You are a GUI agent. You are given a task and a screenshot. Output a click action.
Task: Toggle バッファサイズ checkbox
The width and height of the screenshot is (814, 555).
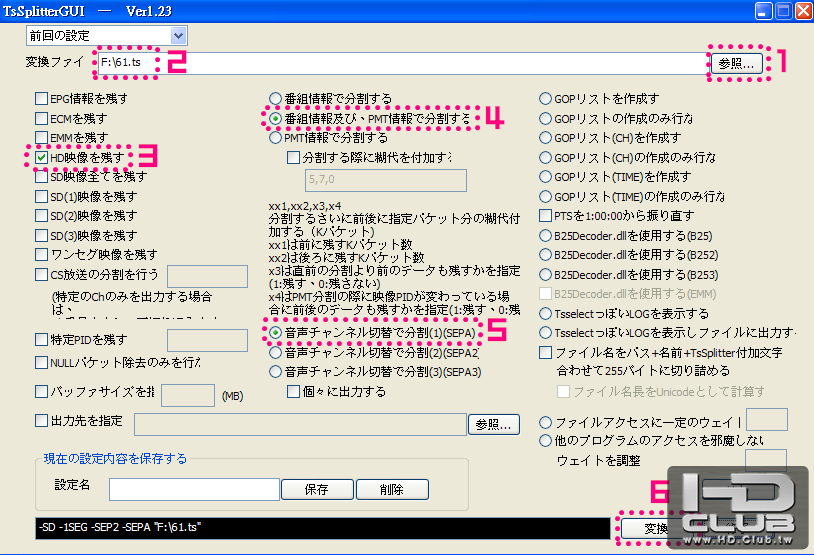click(x=42, y=391)
